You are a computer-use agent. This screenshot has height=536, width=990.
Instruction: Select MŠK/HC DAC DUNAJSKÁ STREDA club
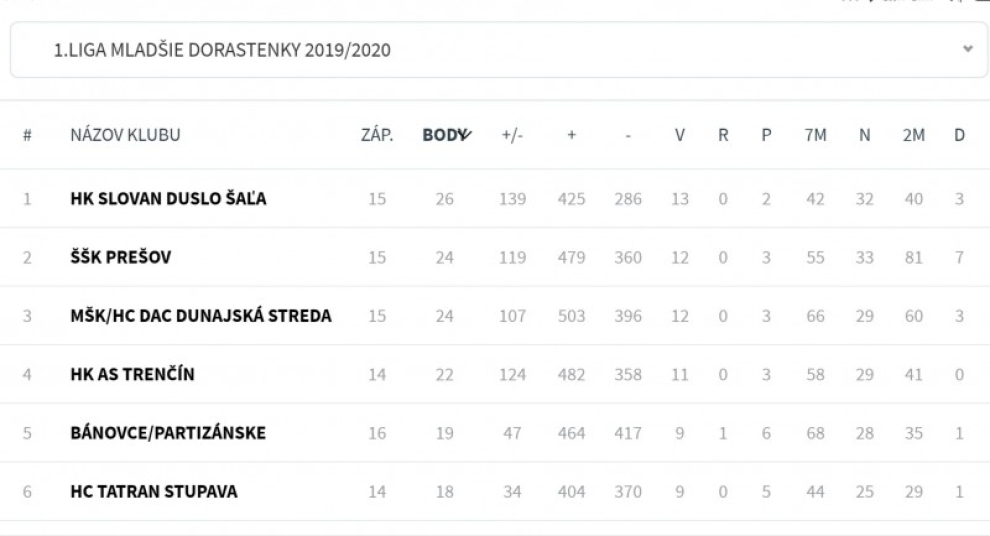point(201,317)
